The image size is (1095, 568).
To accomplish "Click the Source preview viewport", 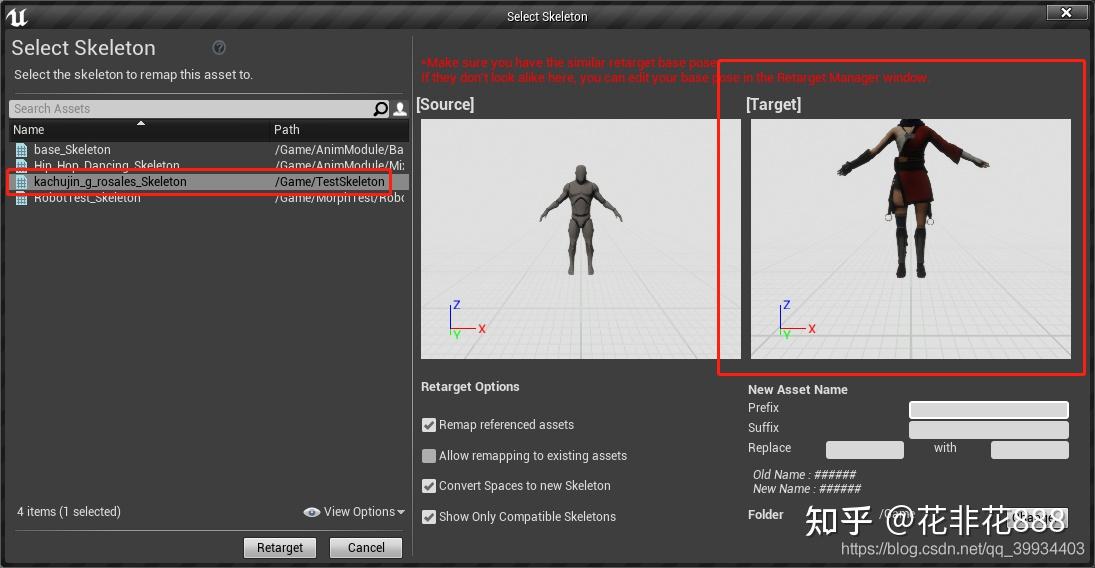I will coord(580,239).
